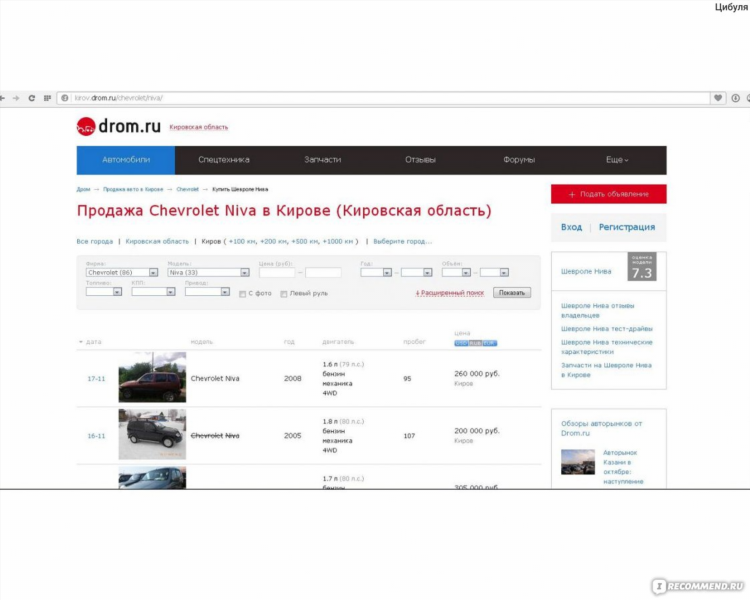Click the Вход link
Screen dimensions: 750x600
572,227
